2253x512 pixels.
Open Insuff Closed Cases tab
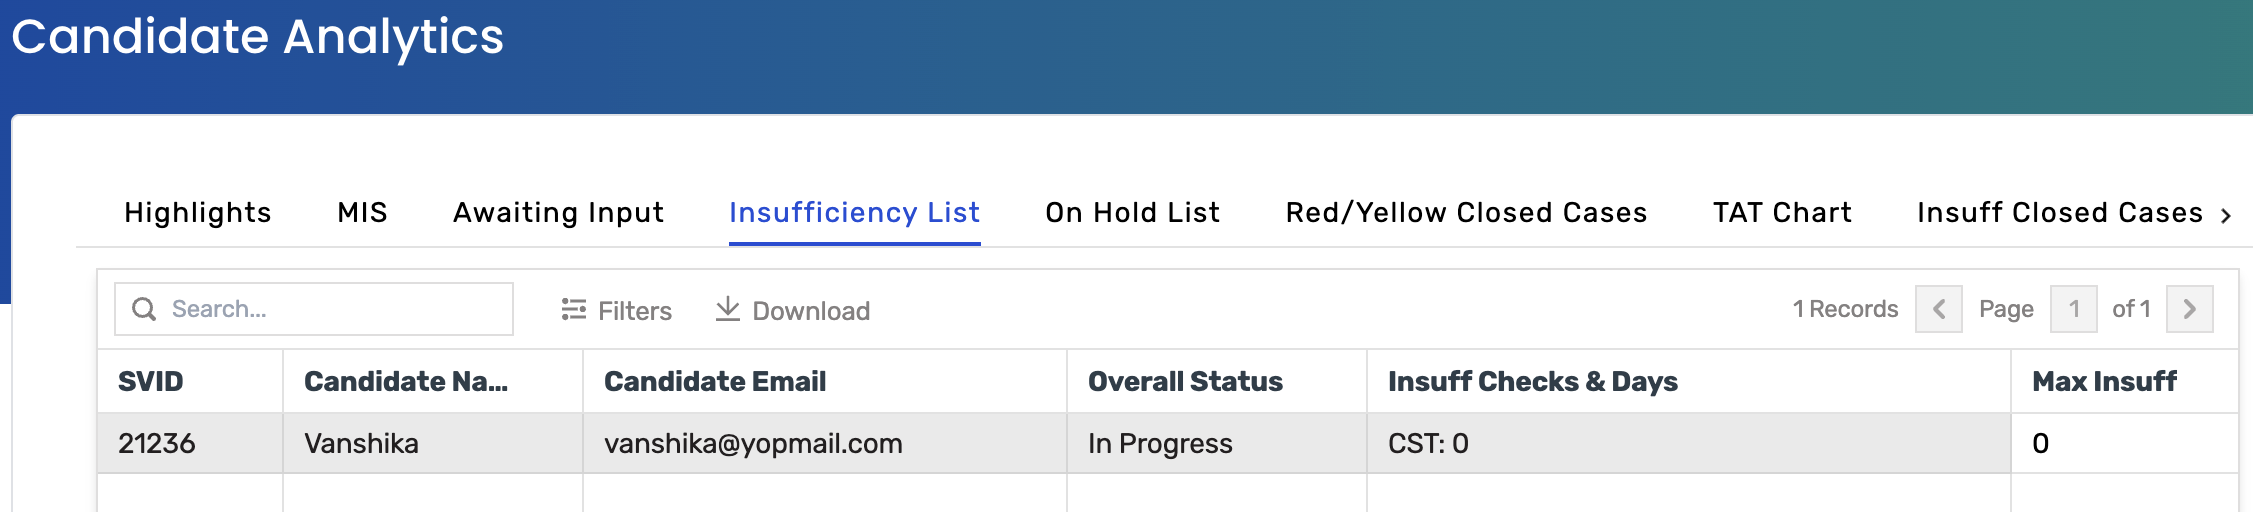[x=2059, y=213]
